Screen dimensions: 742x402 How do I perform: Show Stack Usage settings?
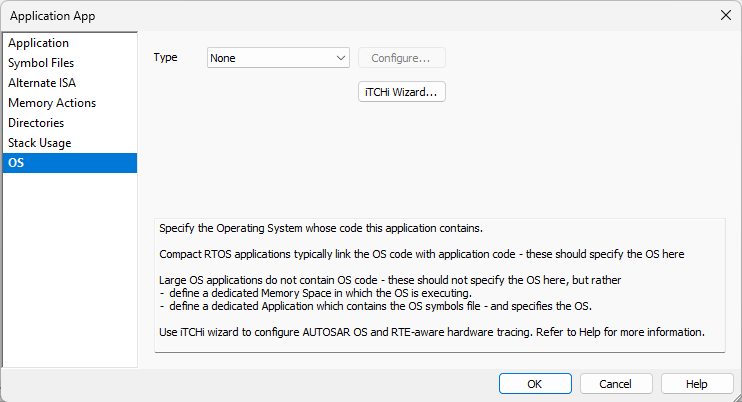(40, 143)
